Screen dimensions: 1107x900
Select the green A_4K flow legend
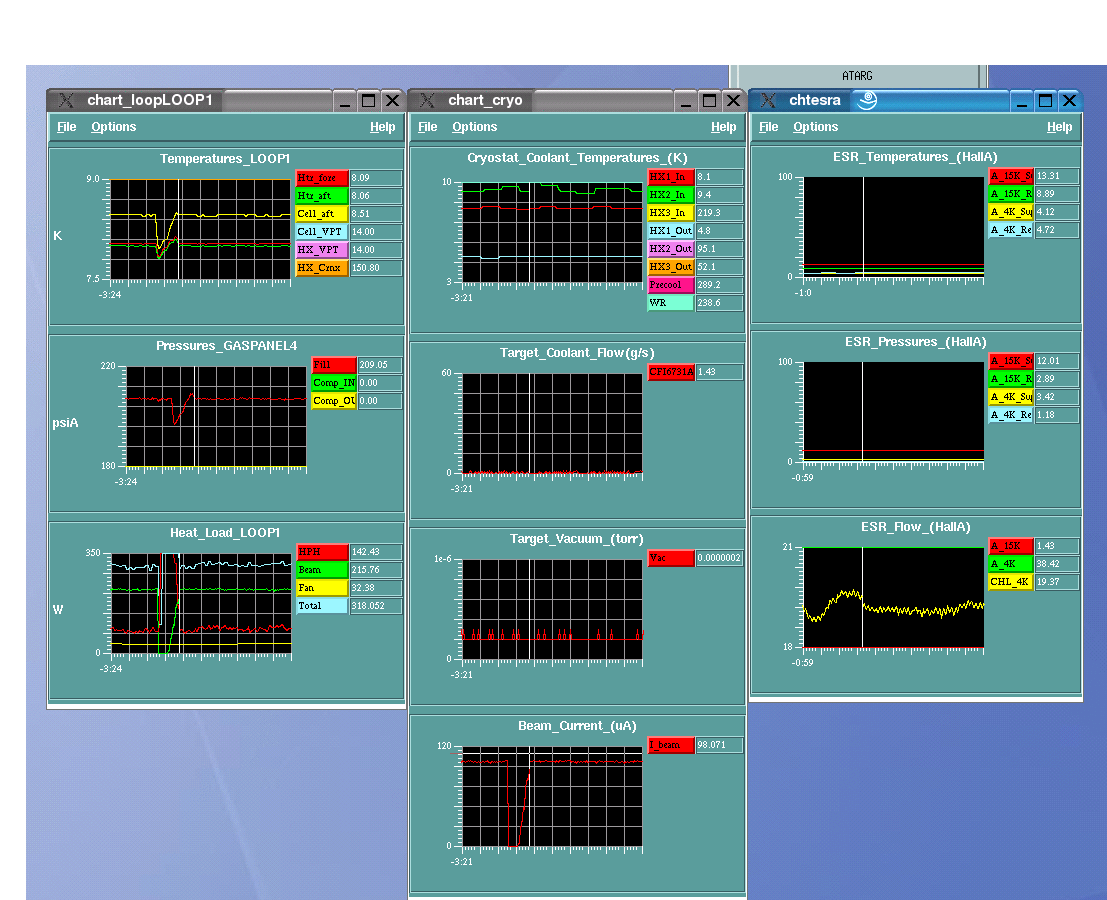click(x=1011, y=564)
